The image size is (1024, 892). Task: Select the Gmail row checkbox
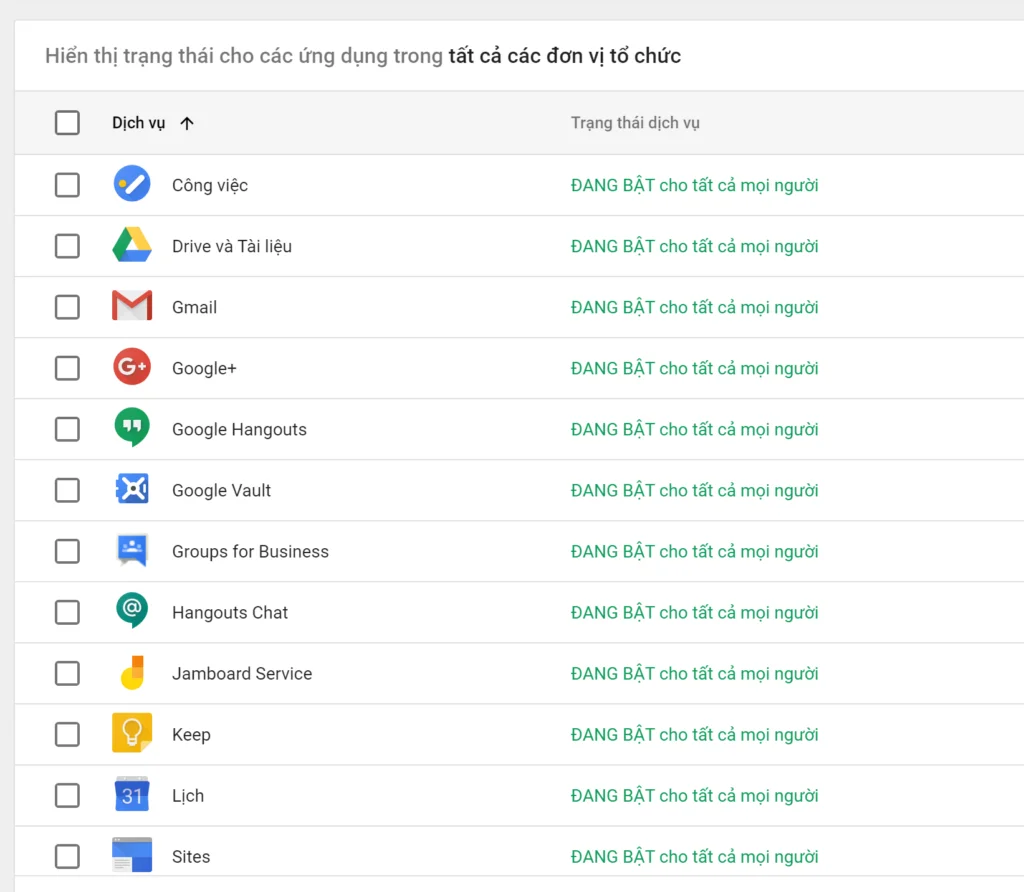click(x=67, y=307)
